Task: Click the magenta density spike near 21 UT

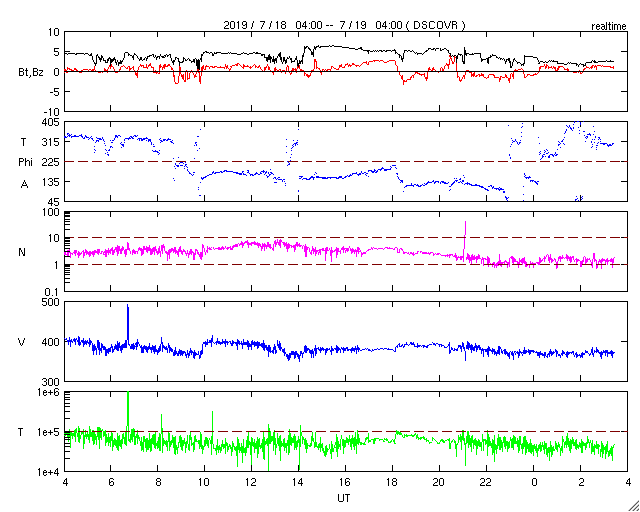Action: pyautogui.click(x=465, y=239)
